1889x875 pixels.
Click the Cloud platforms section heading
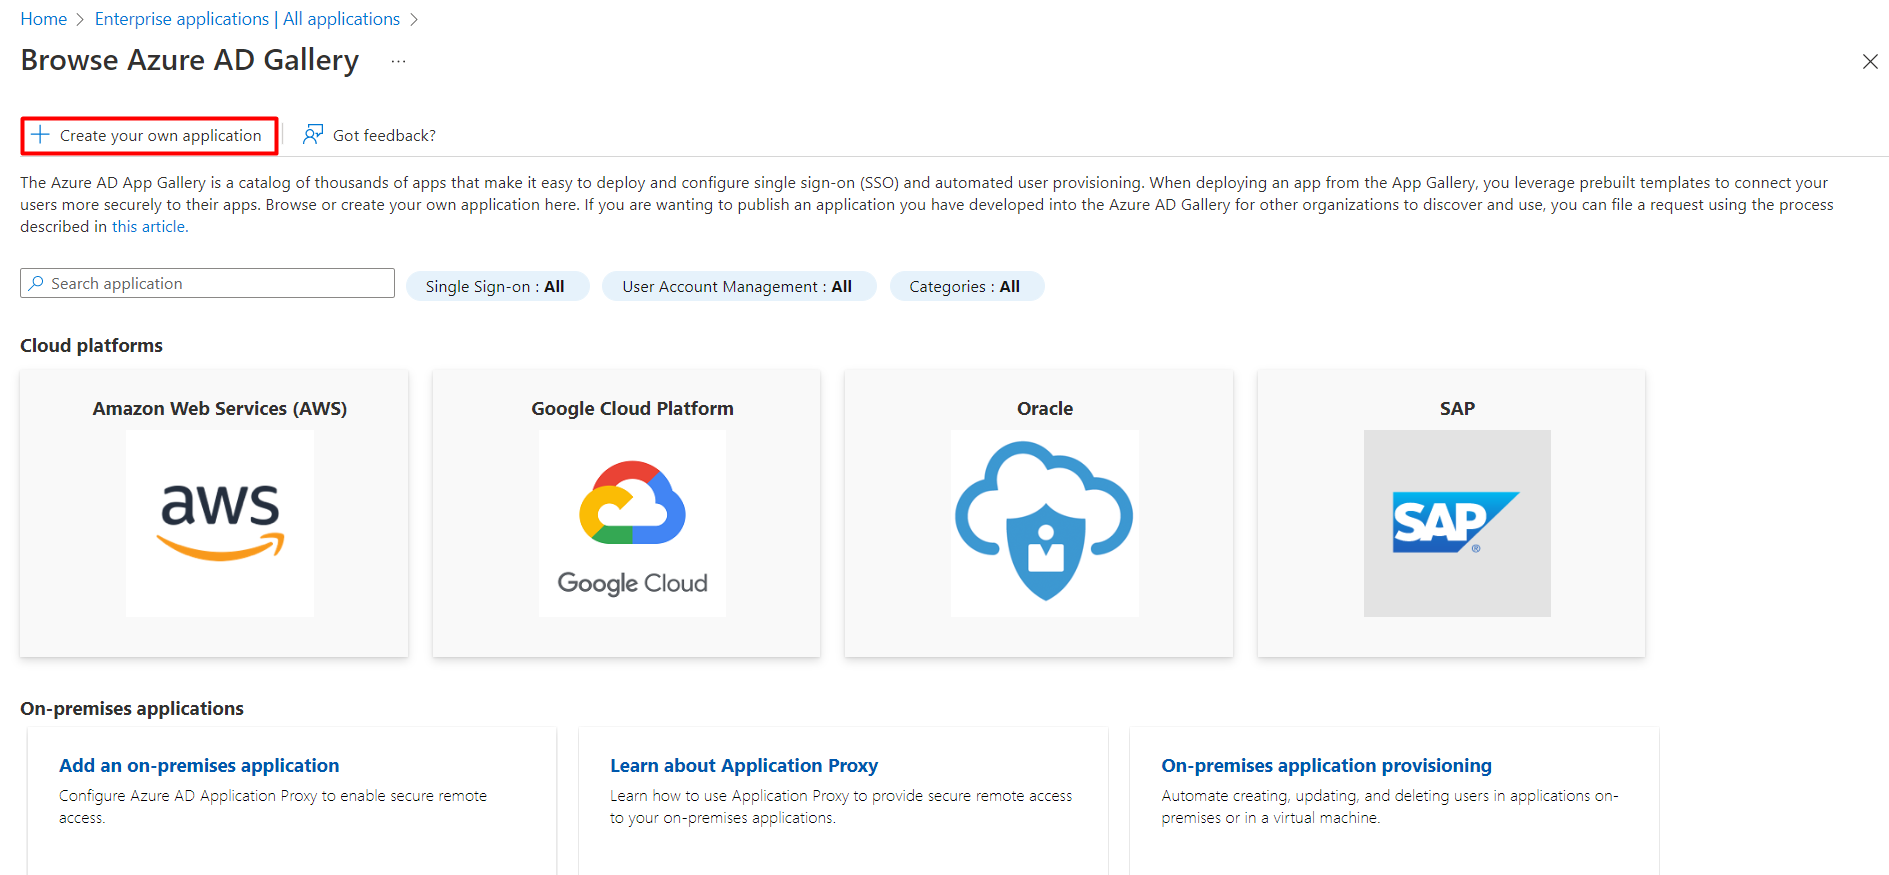(91, 345)
